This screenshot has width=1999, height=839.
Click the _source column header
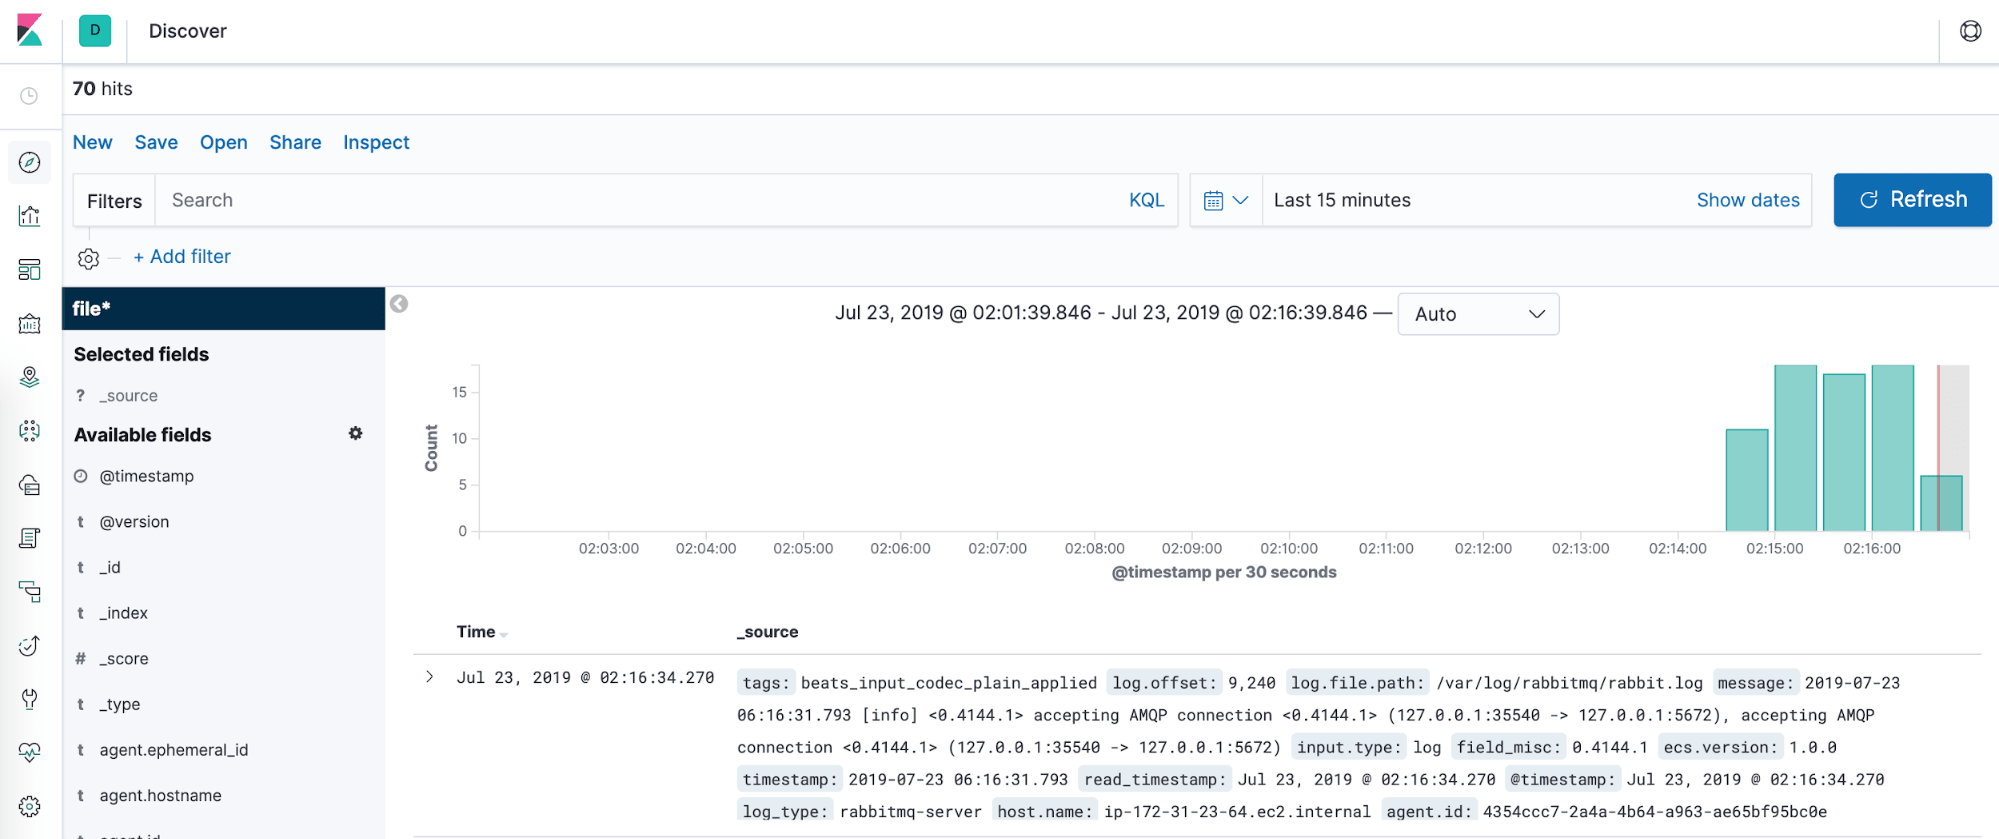(767, 632)
